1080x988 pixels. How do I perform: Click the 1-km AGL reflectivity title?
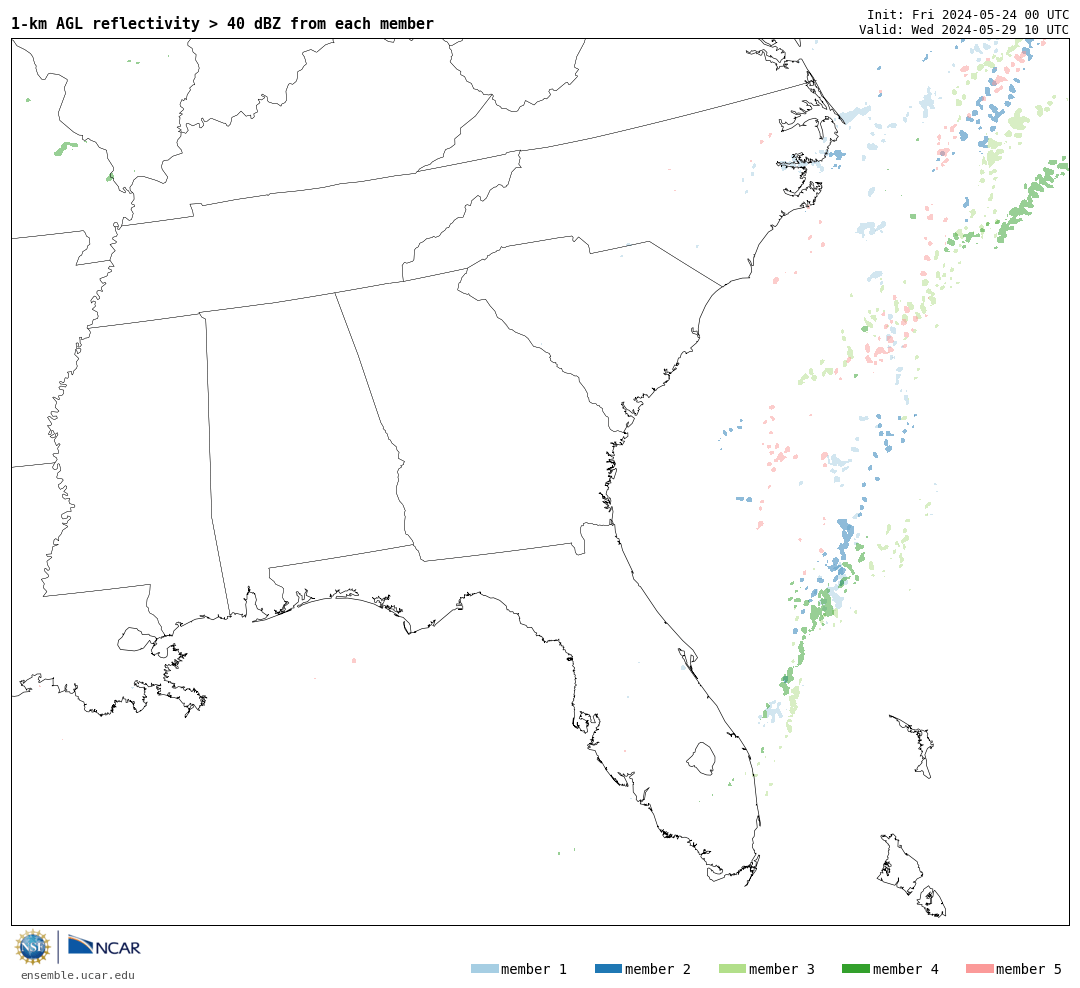(222, 23)
